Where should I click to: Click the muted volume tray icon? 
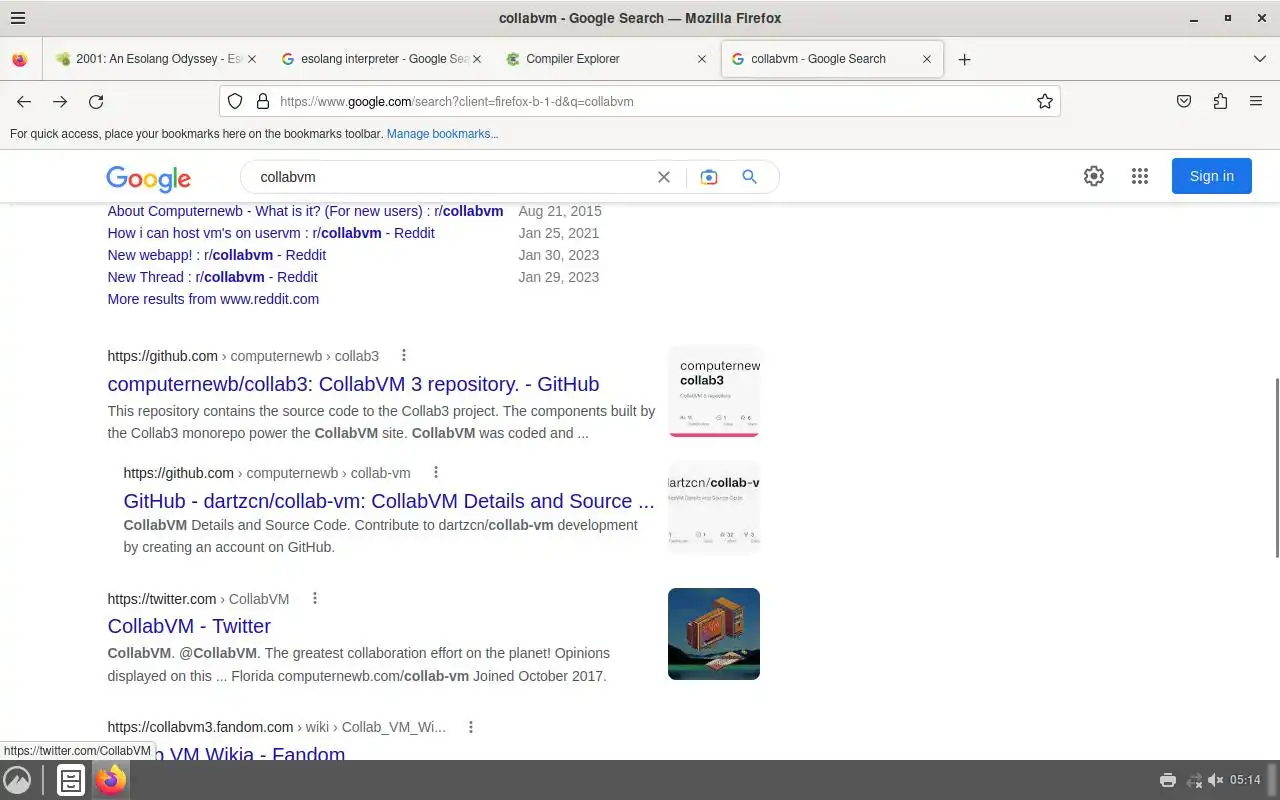point(1216,780)
